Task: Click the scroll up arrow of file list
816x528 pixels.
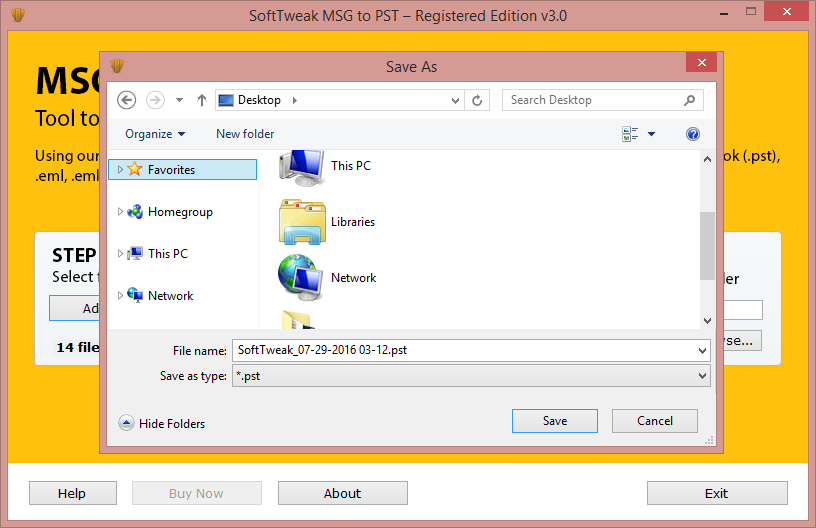Action: click(707, 159)
